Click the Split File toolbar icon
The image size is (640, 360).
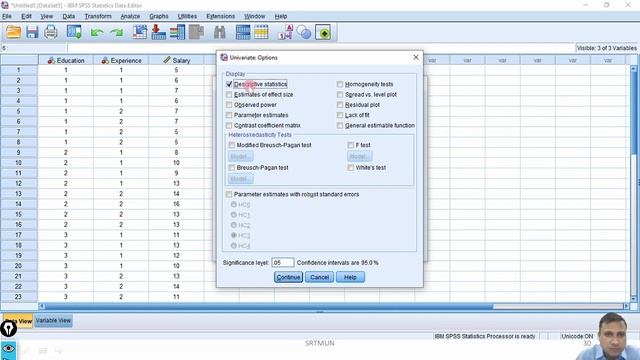pos(243,32)
